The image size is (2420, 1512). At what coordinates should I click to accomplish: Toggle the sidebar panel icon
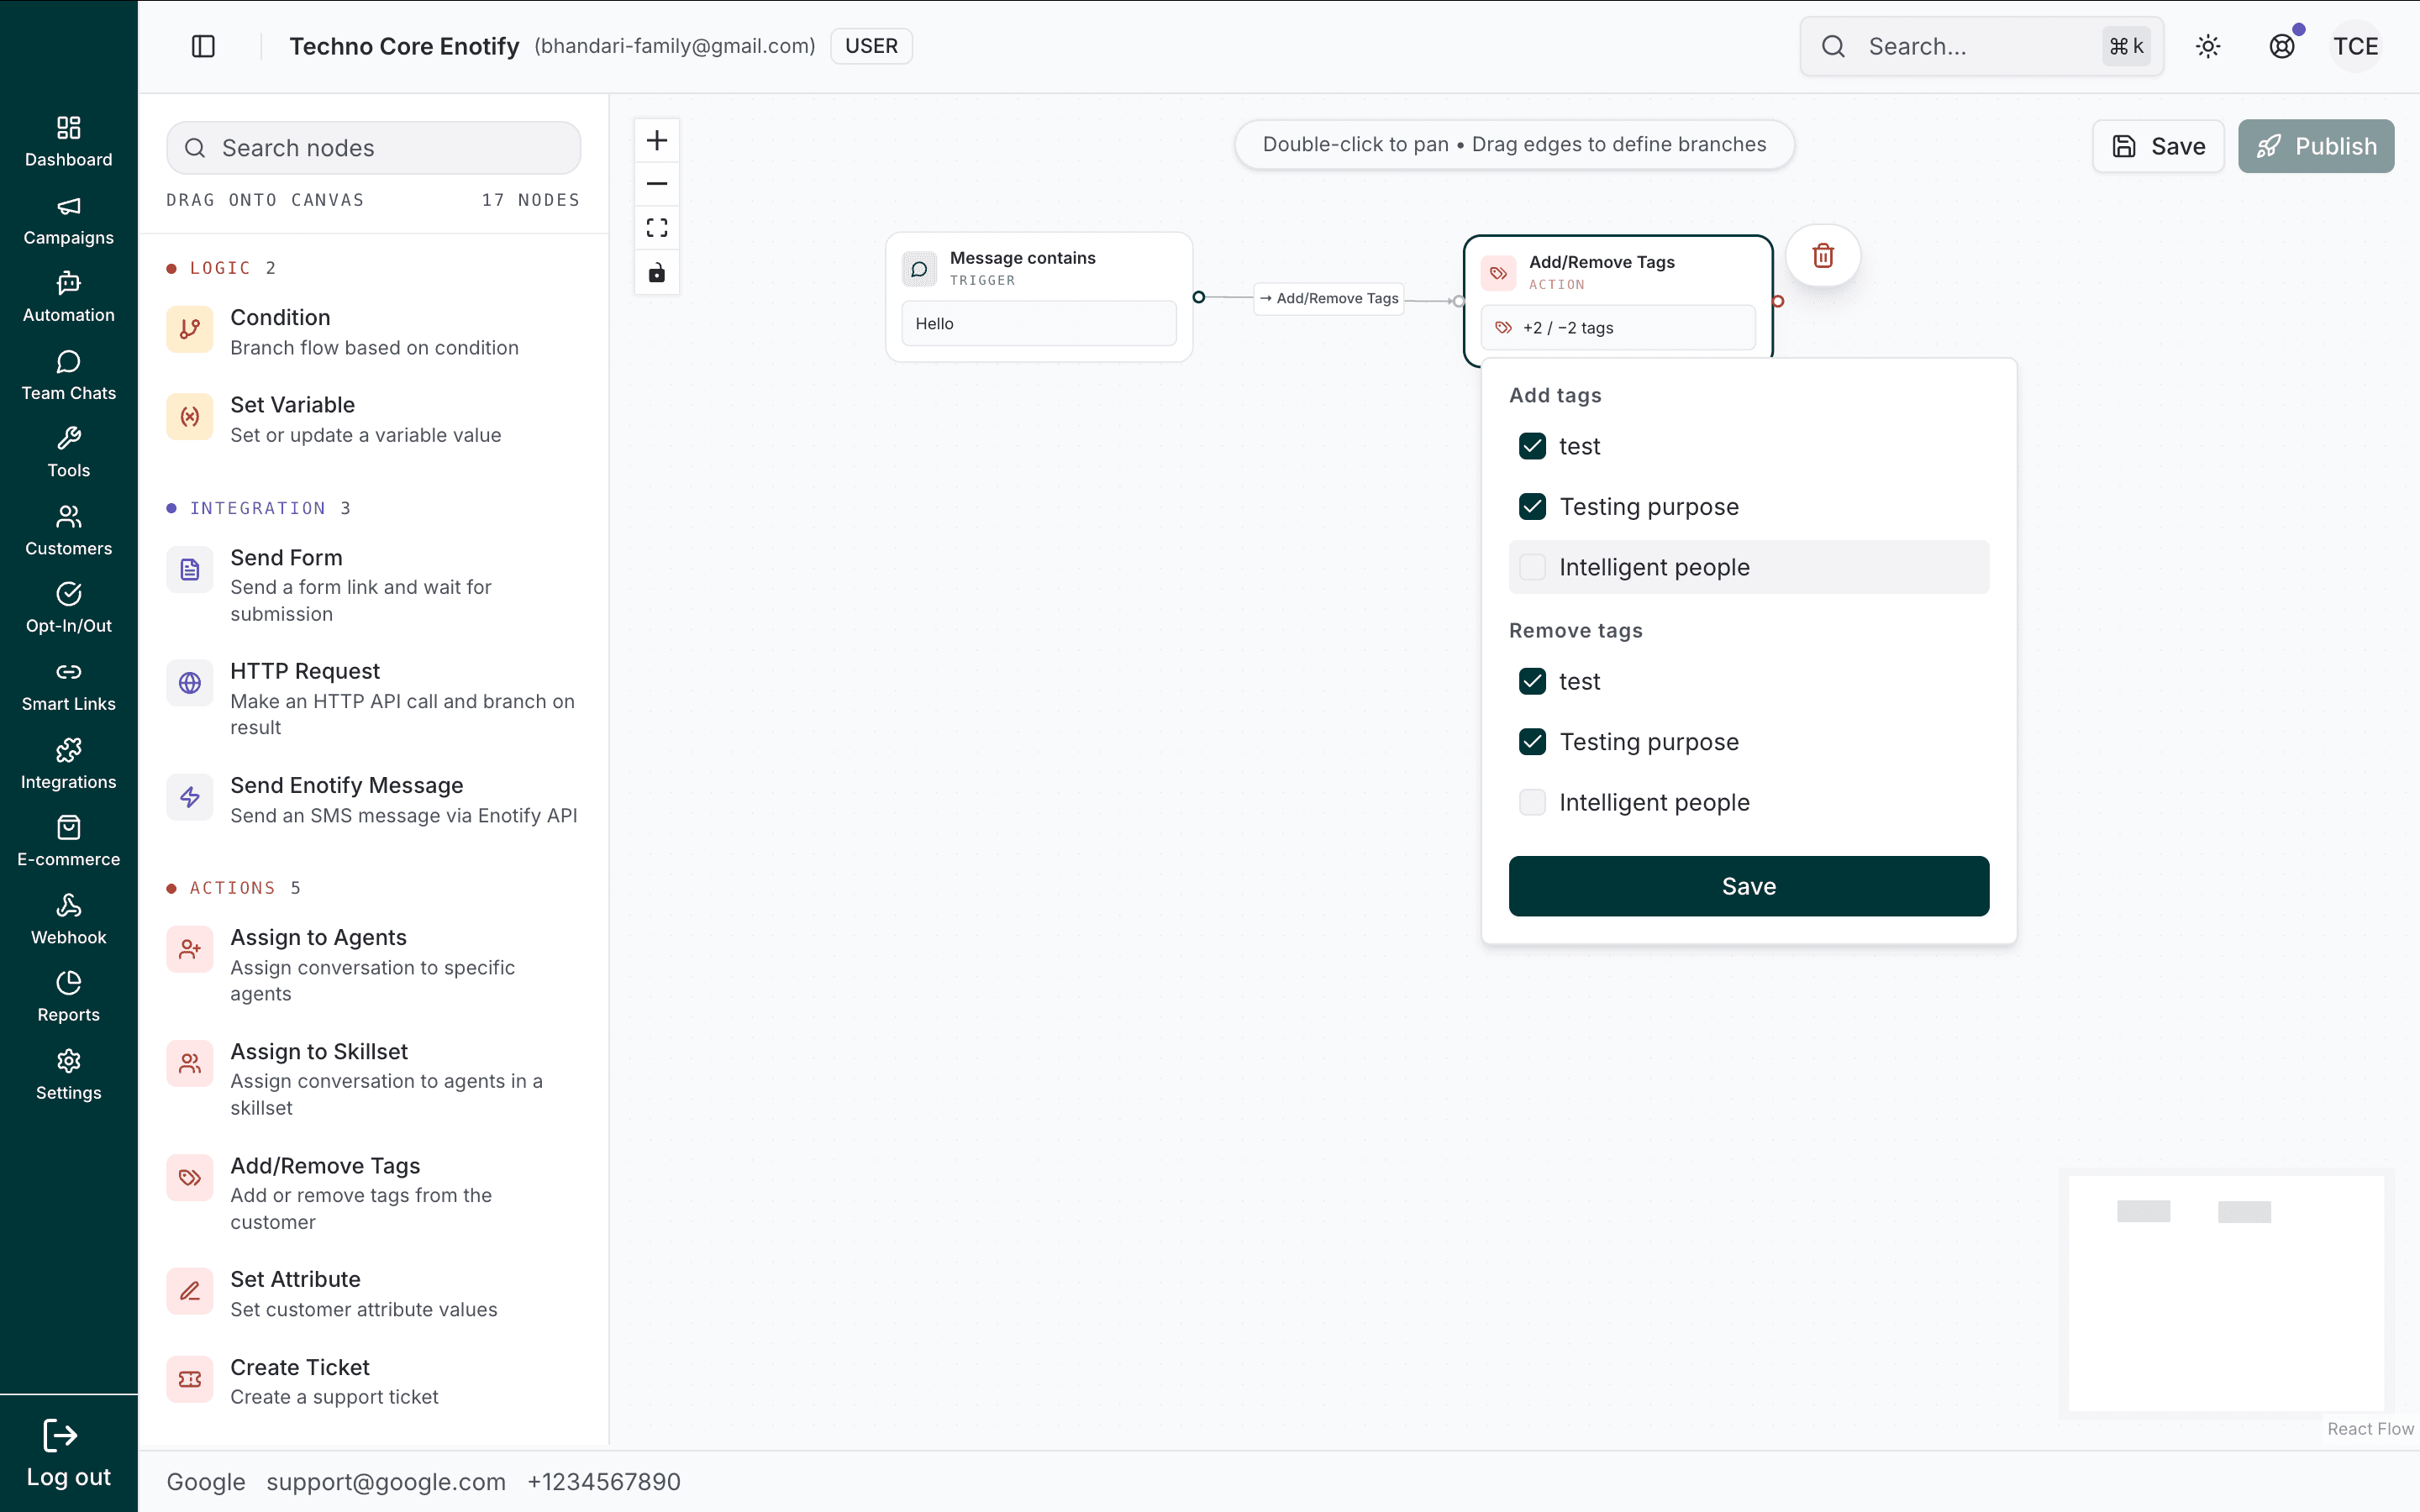pyautogui.click(x=203, y=46)
